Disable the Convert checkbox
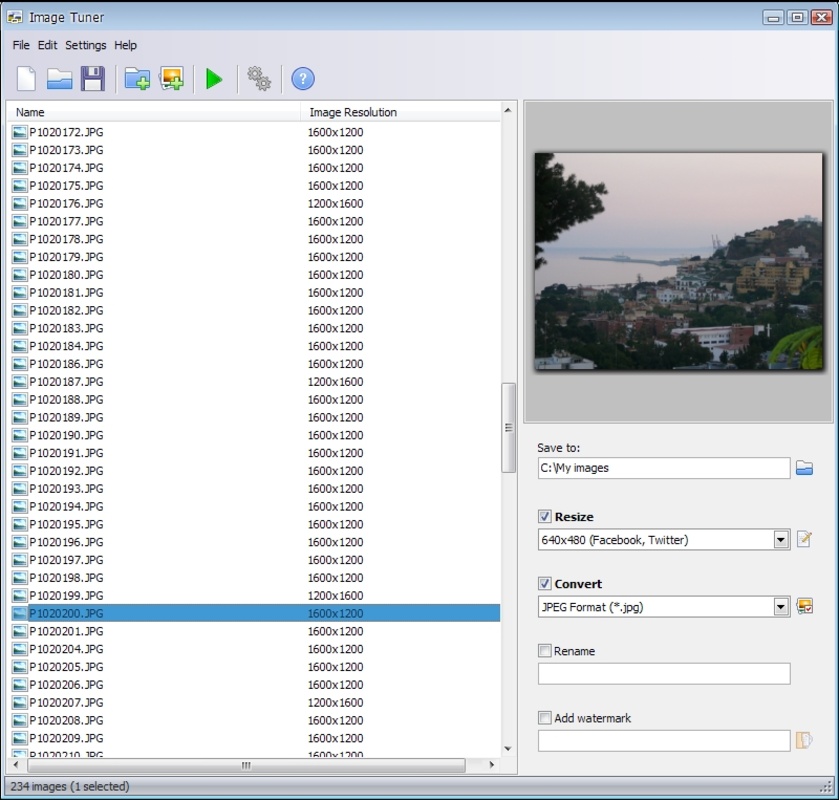This screenshot has height=800, width=839. point(545,584)
